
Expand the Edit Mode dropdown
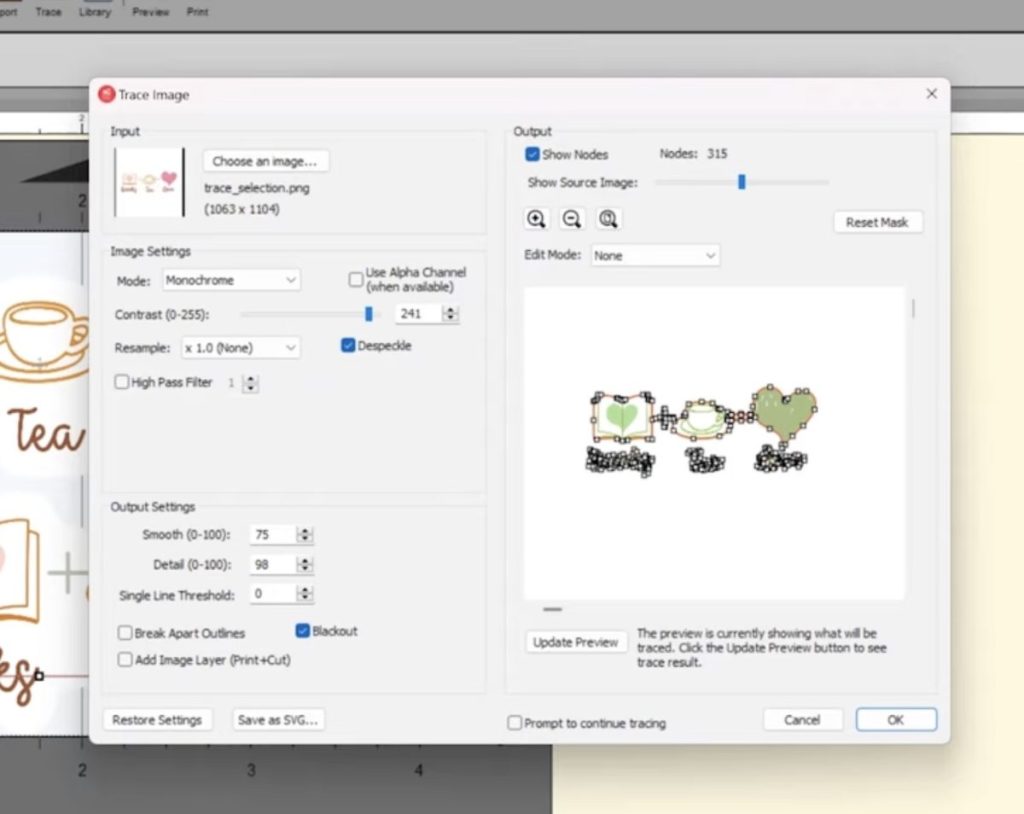point(655,255)
